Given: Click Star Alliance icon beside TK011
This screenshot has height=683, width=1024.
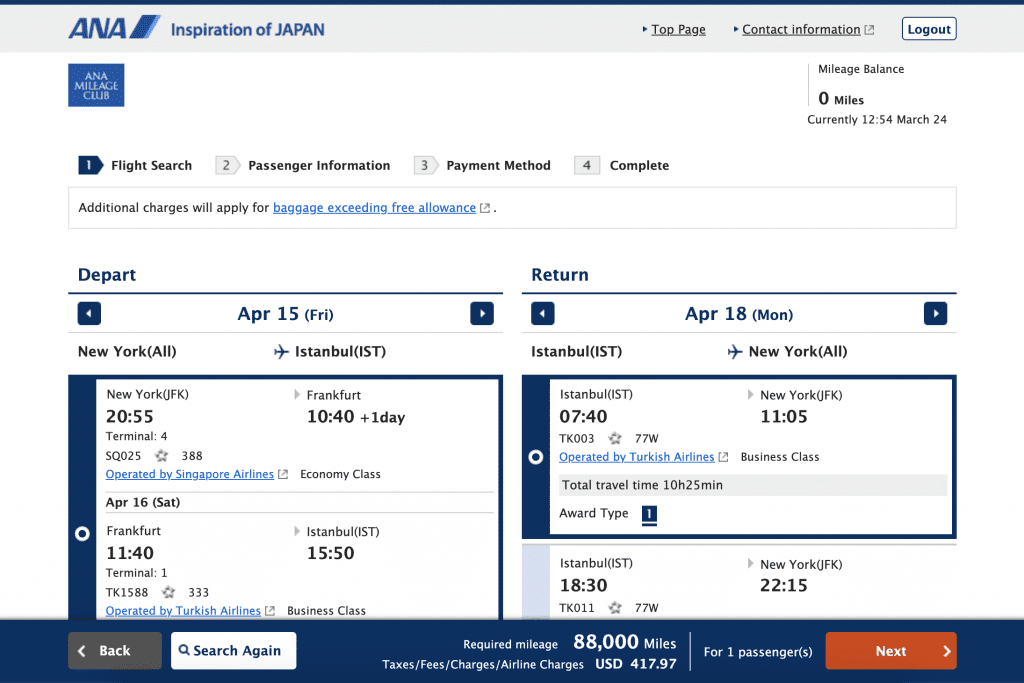Looking at the screenshot, I should point(615,608).
